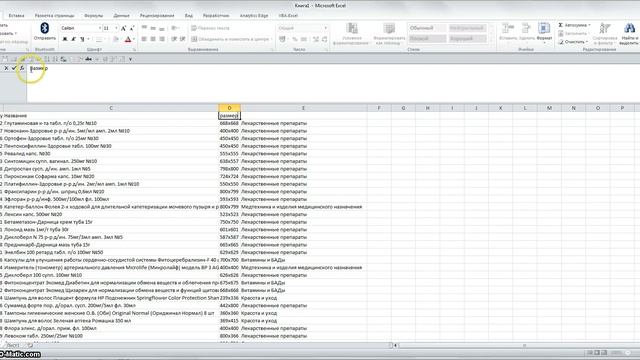This screenshot has height=360, width=640.
Task: Open the Общий number format dropdown
Action: point(325,28)
